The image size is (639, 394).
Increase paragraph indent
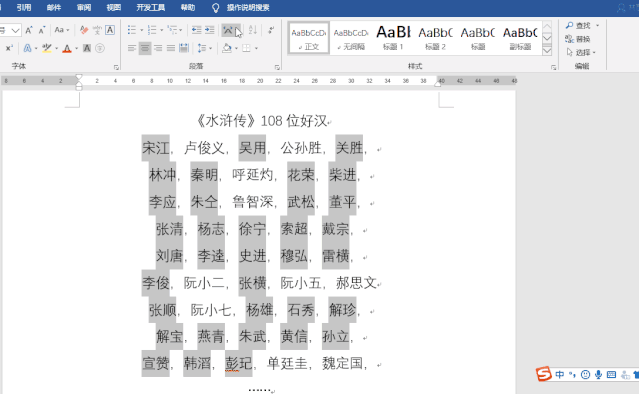pyautogui.click(x=209, y=30)
